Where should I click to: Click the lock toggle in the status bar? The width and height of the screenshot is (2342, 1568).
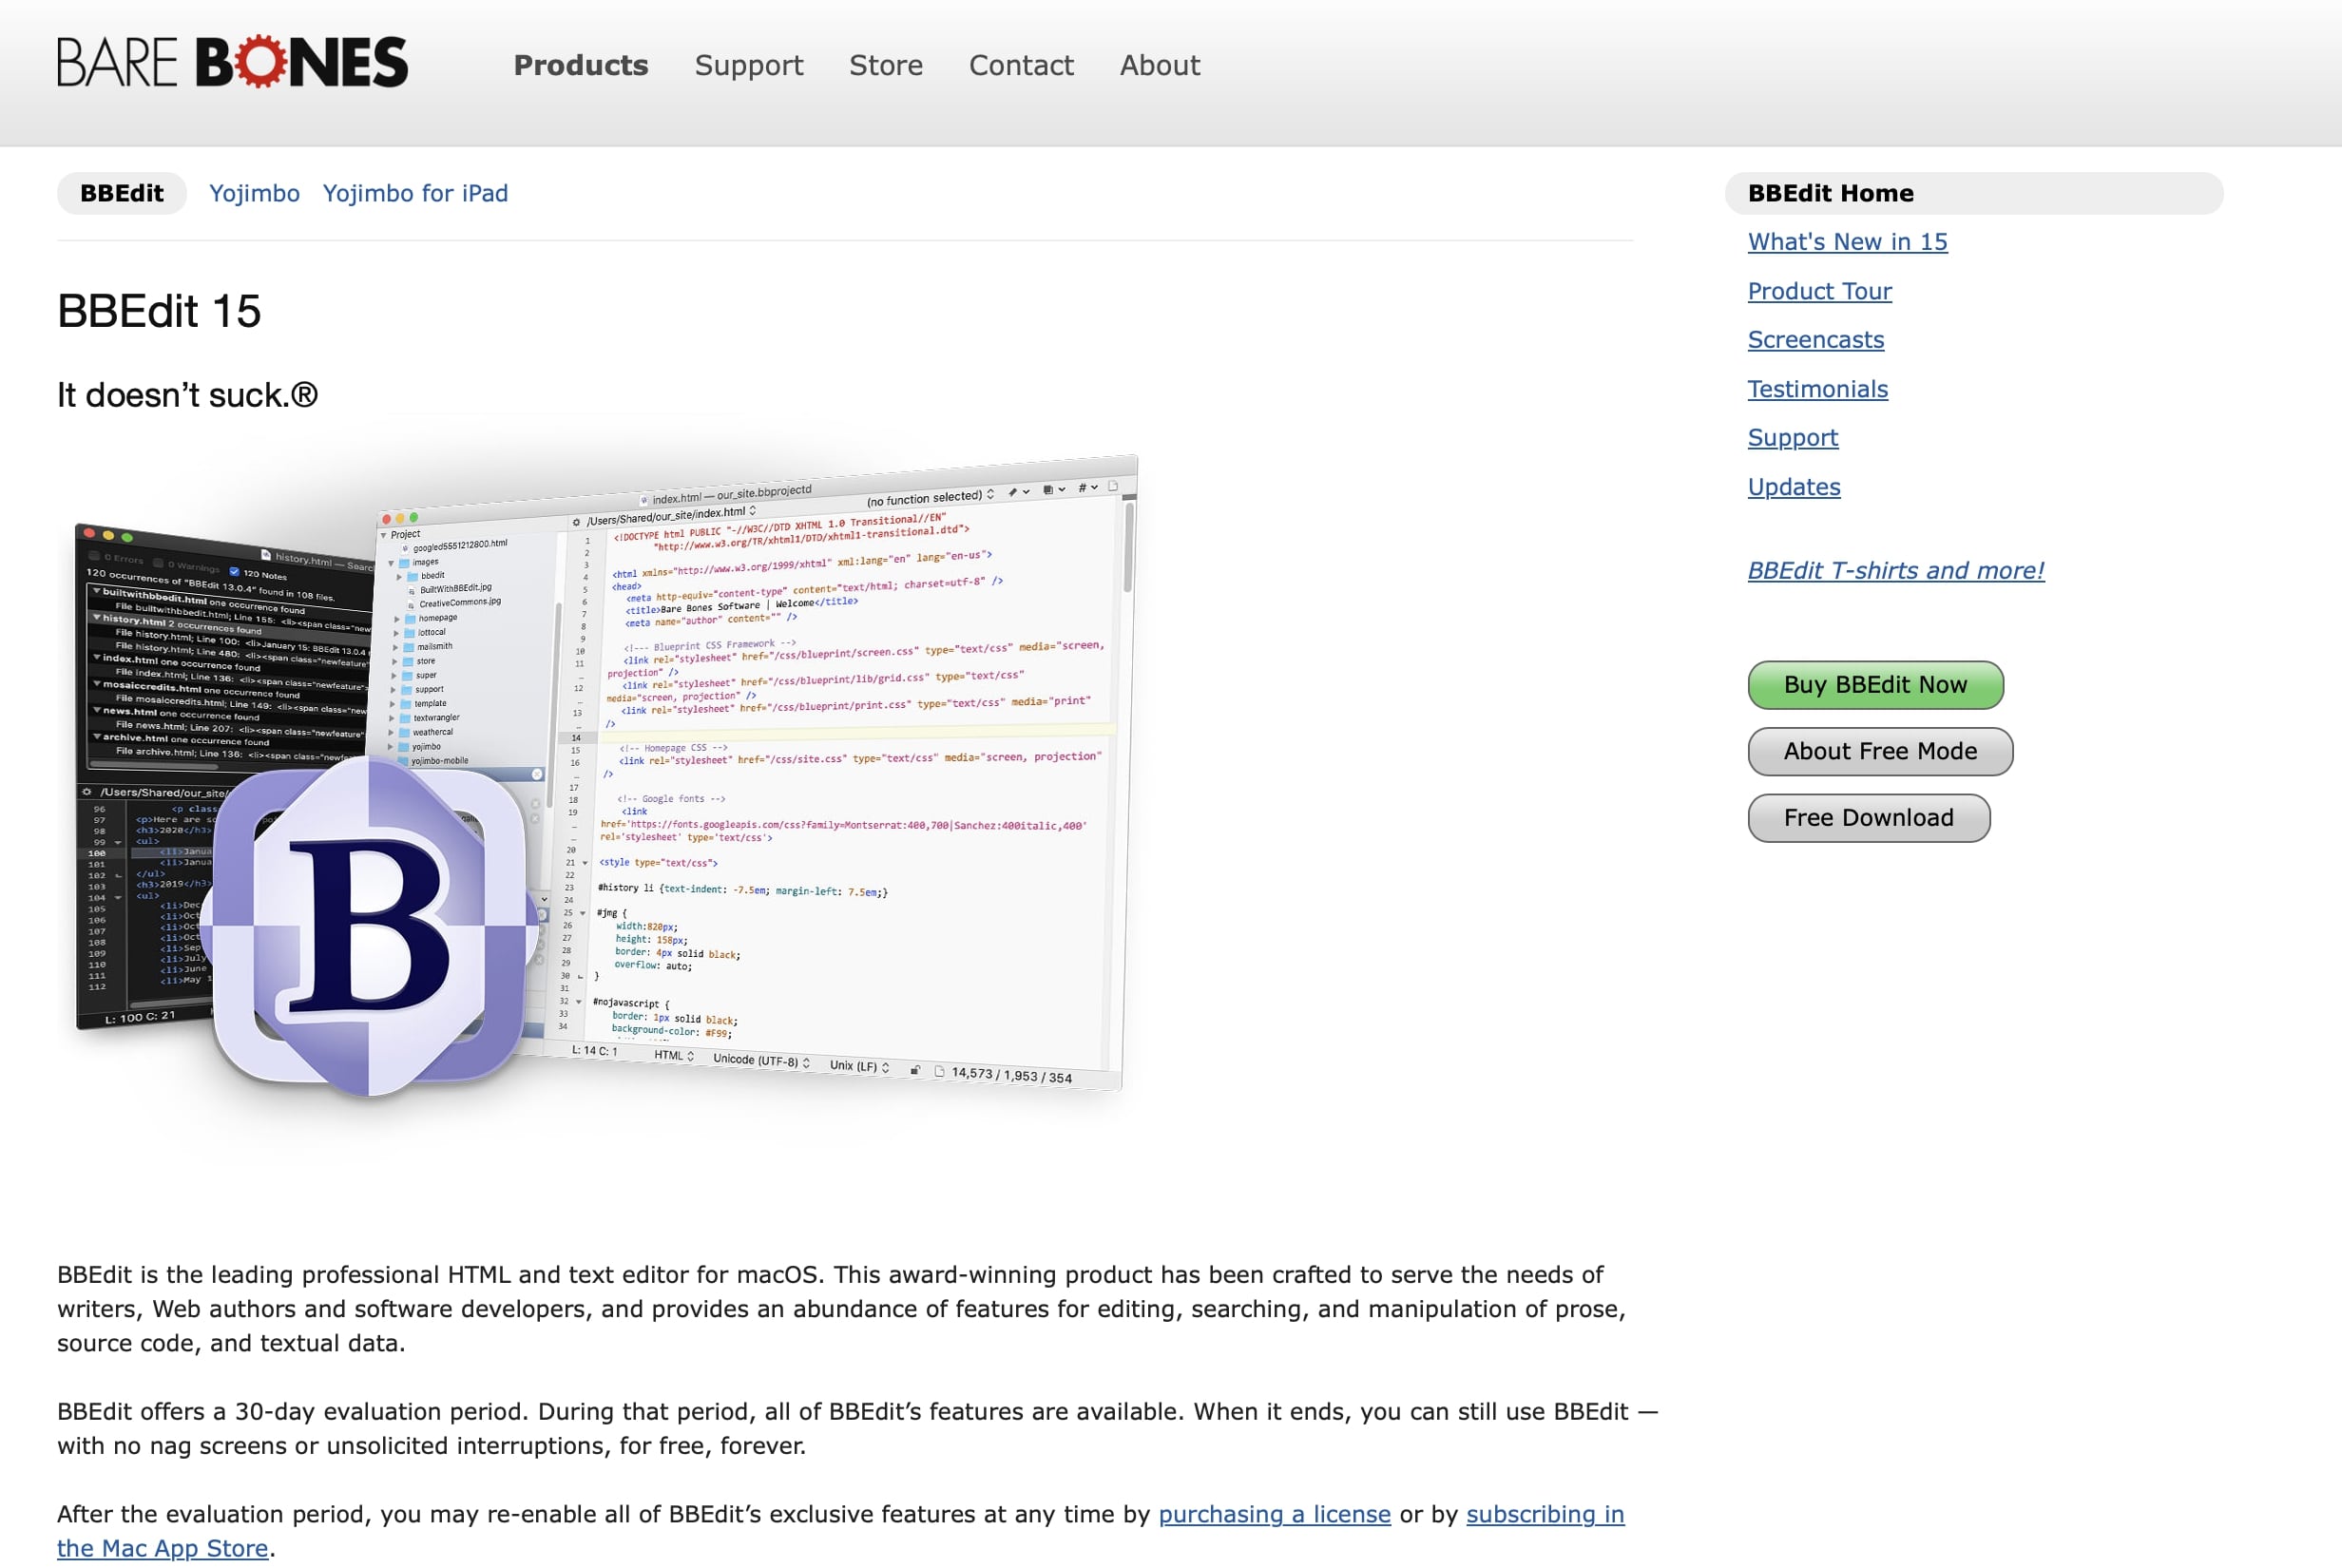[916, 1070]
